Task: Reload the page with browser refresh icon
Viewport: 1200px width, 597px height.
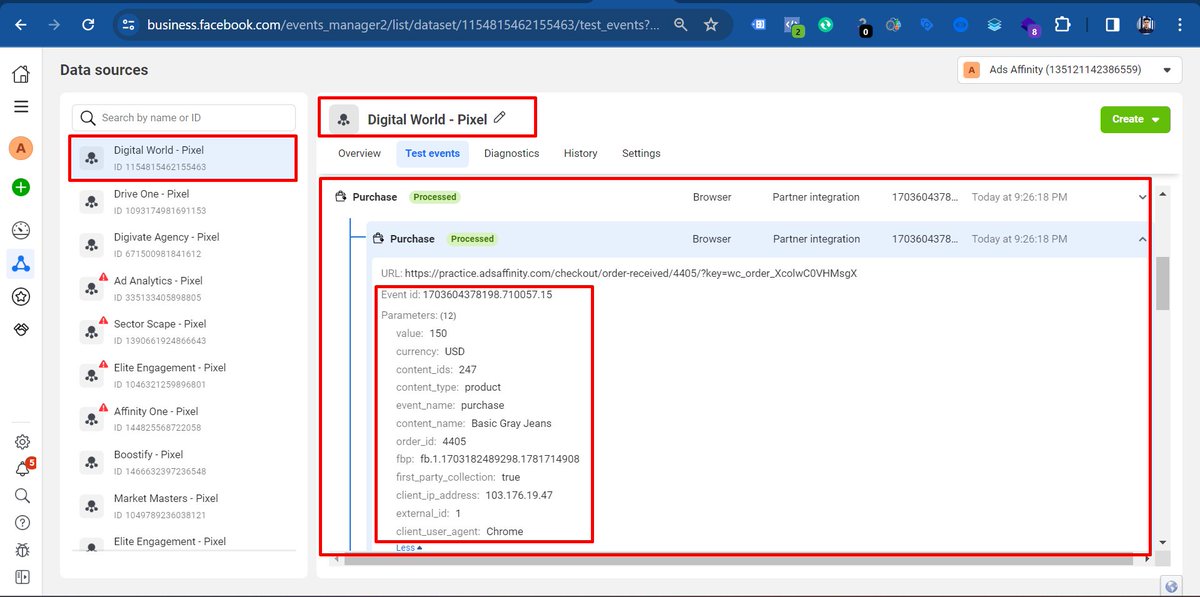Action: [88, 25]
